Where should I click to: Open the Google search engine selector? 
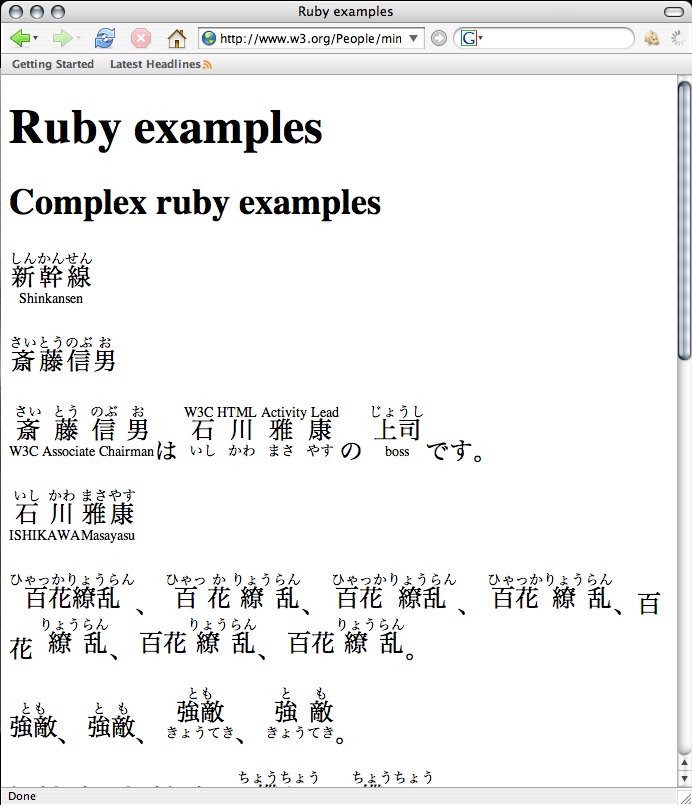pyautogui.click(x=471, y=38)
